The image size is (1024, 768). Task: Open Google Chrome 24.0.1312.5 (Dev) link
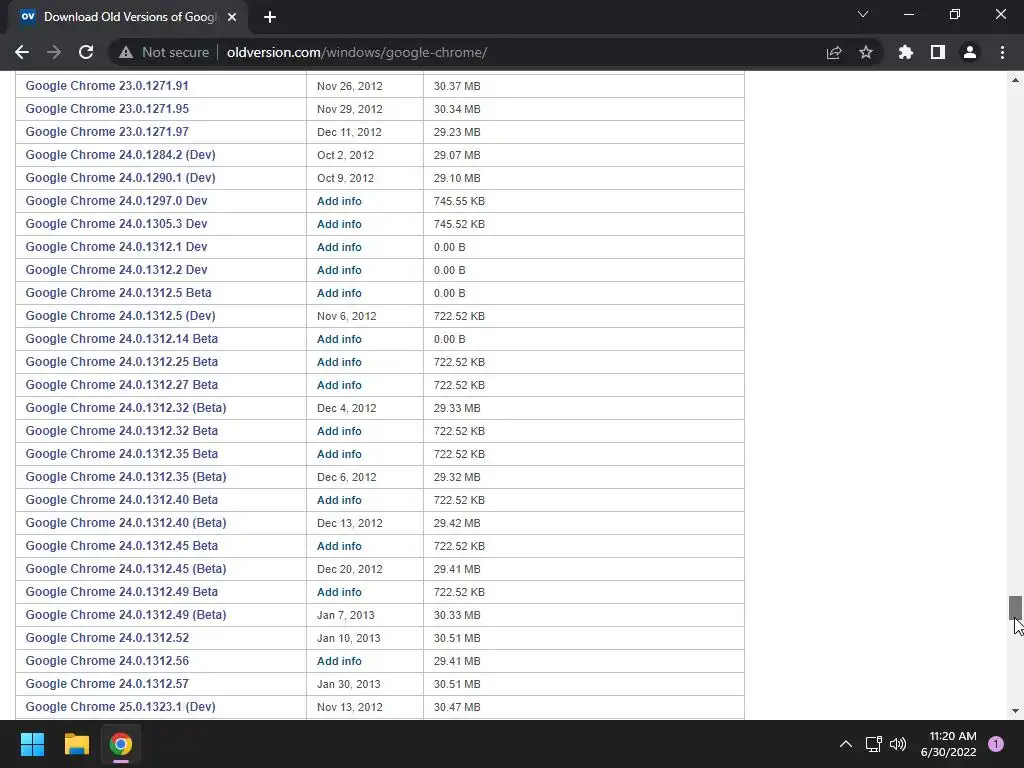[120, 315]
